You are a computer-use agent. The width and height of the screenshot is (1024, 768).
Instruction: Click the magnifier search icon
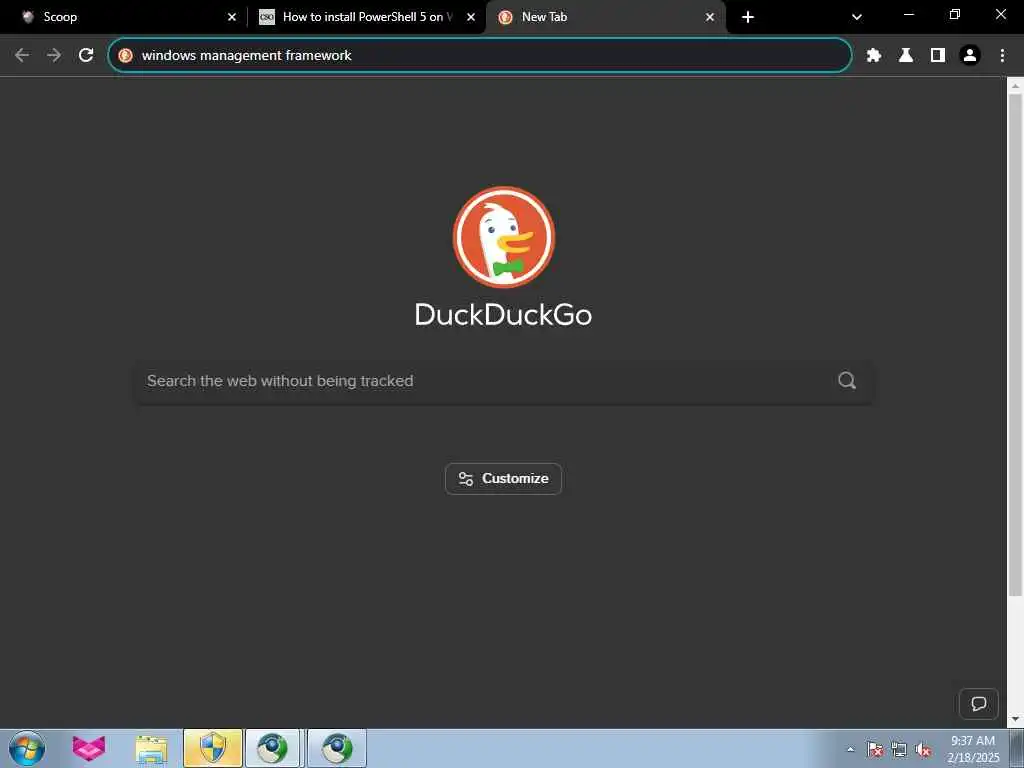pos(846,381)
